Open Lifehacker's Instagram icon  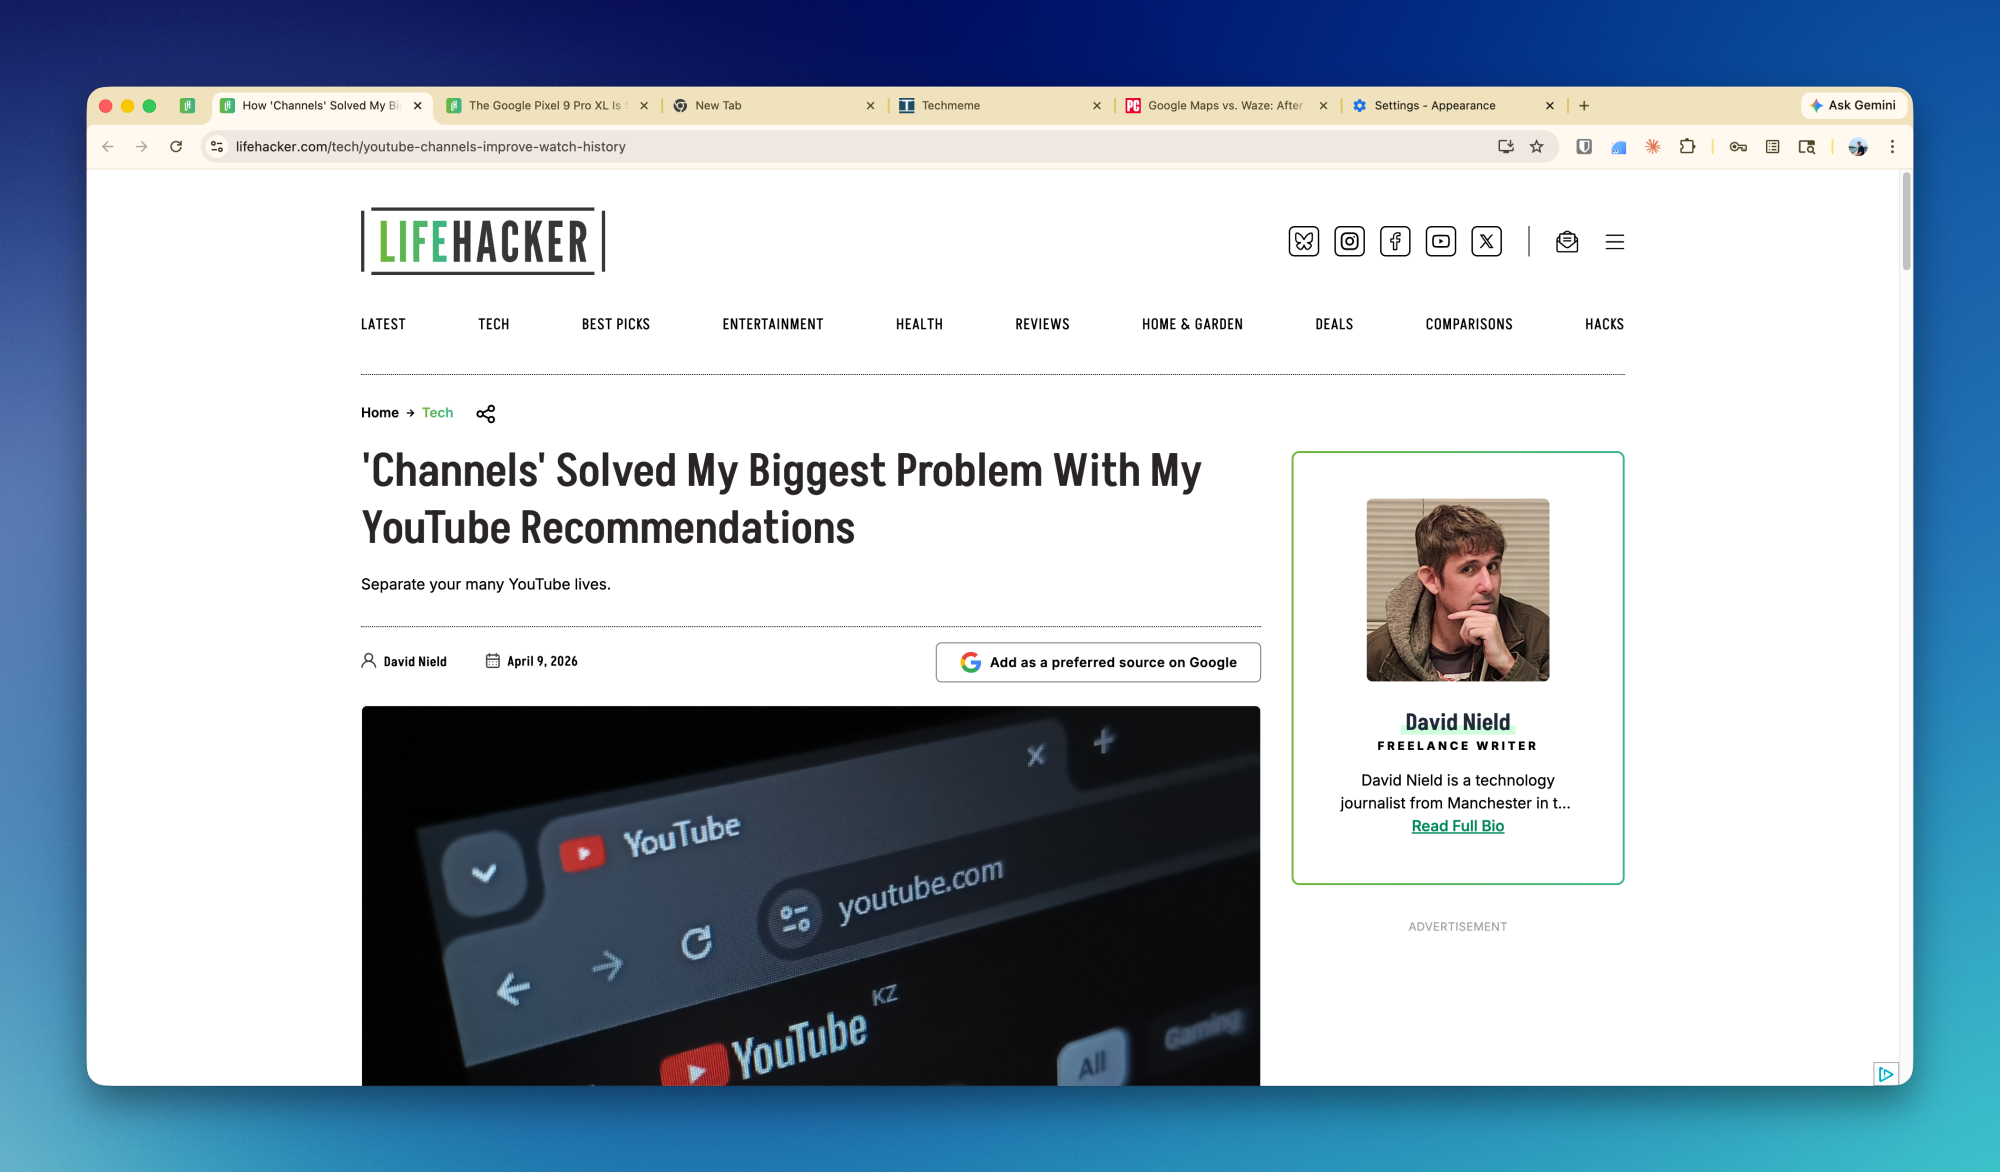coord(1349,241)
